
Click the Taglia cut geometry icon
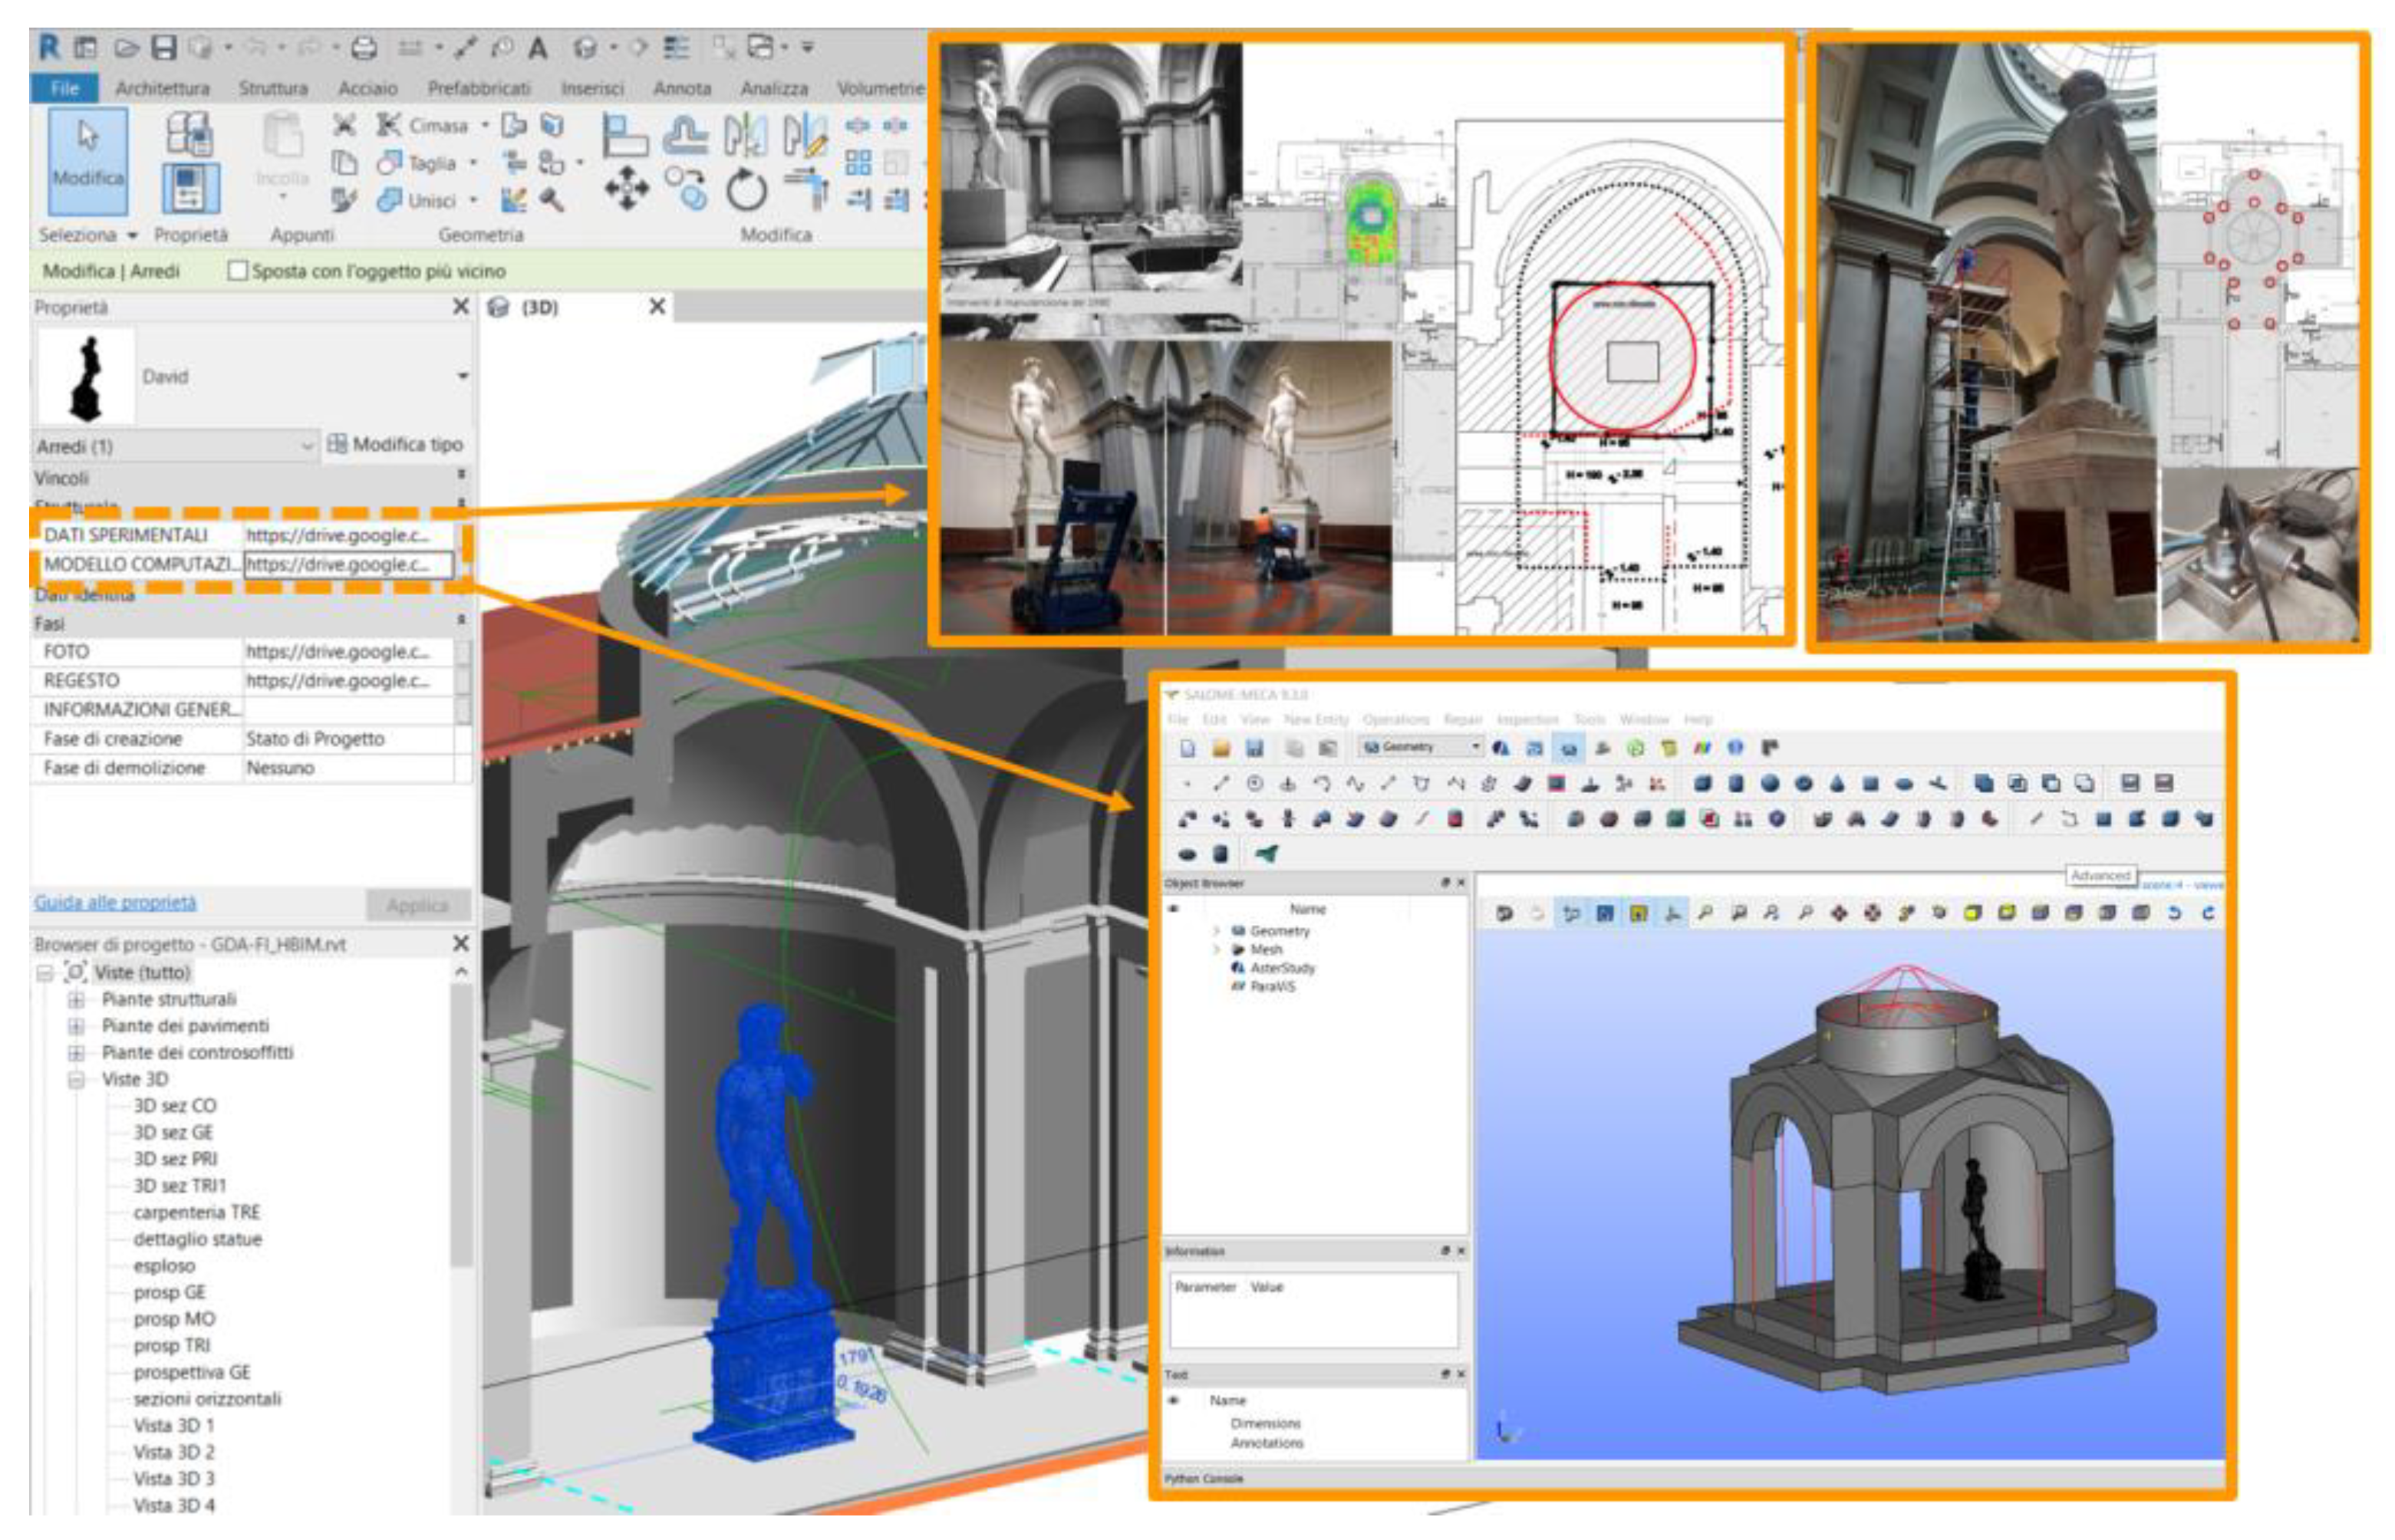tap(390, 163)
